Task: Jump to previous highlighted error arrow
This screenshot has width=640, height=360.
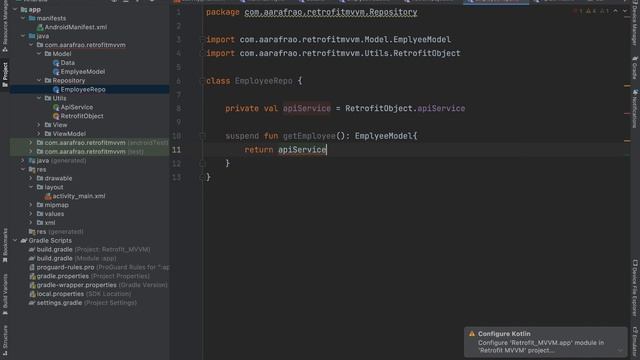Action: tap(616, 11)
